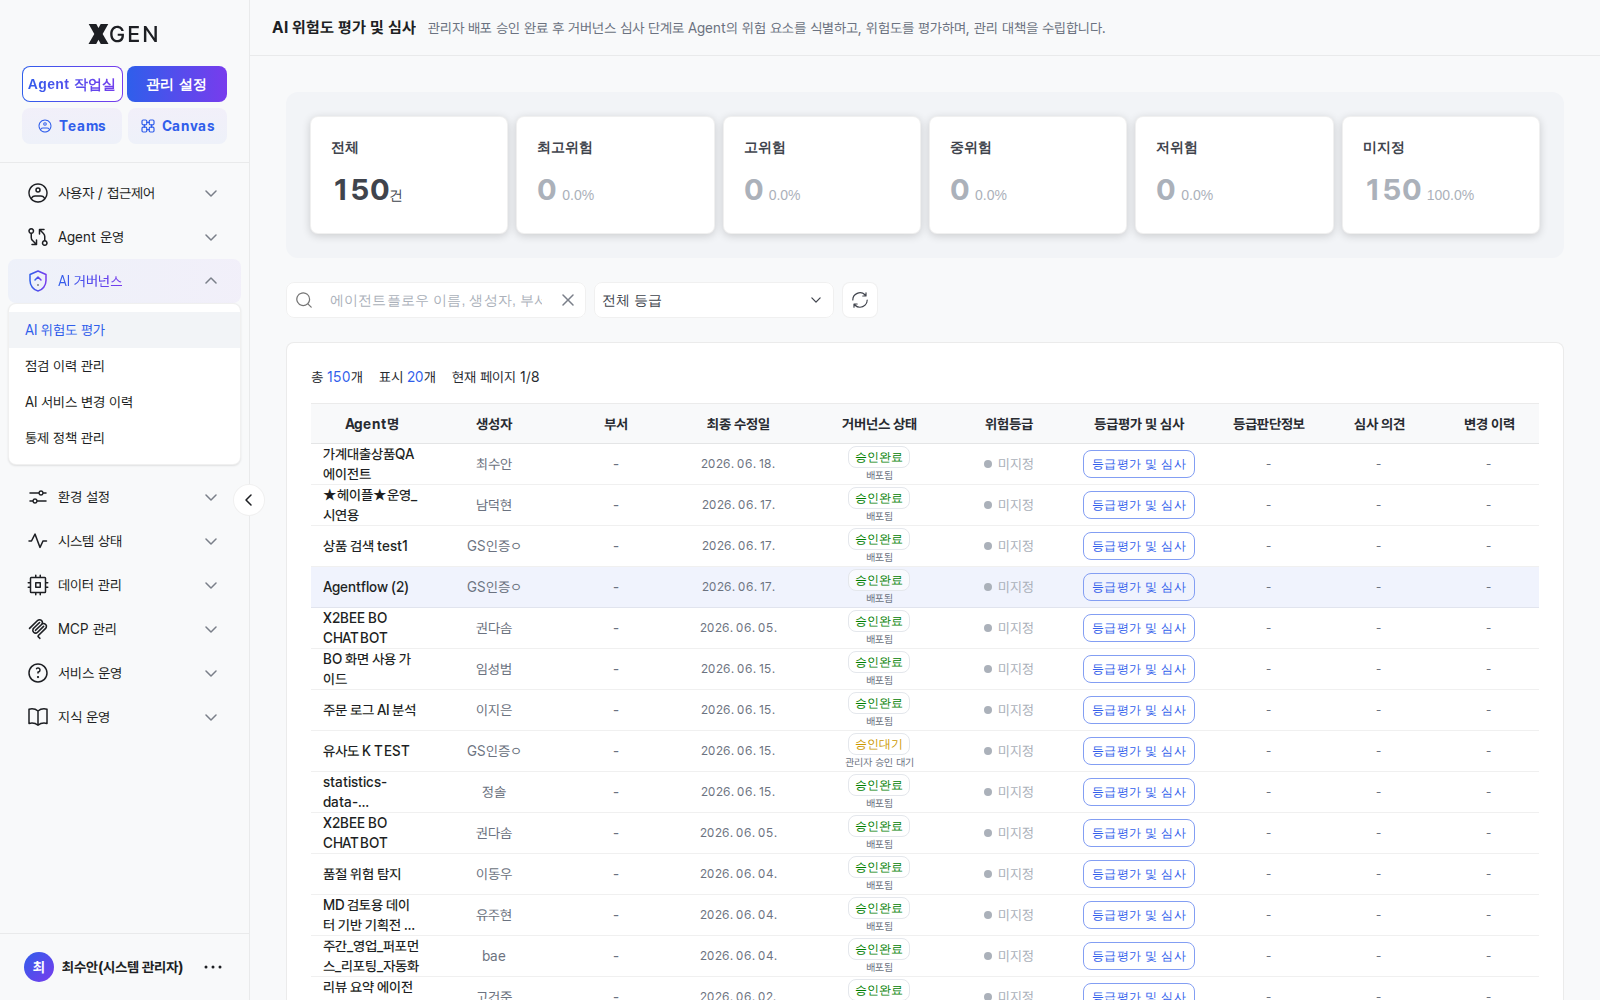The height and width of the screenshot is (1000, 1600).
Task: Click the MCP 관리 icon
Action: point(38,629)
